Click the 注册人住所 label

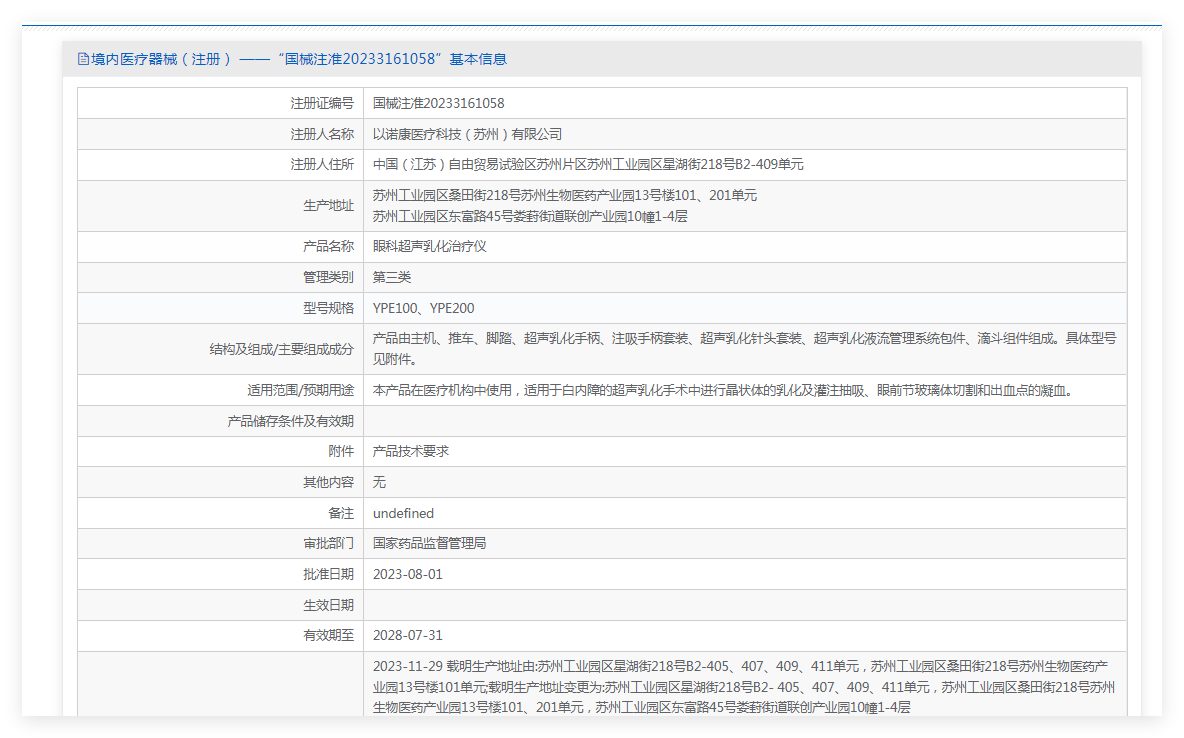click(x=322, y=165)
